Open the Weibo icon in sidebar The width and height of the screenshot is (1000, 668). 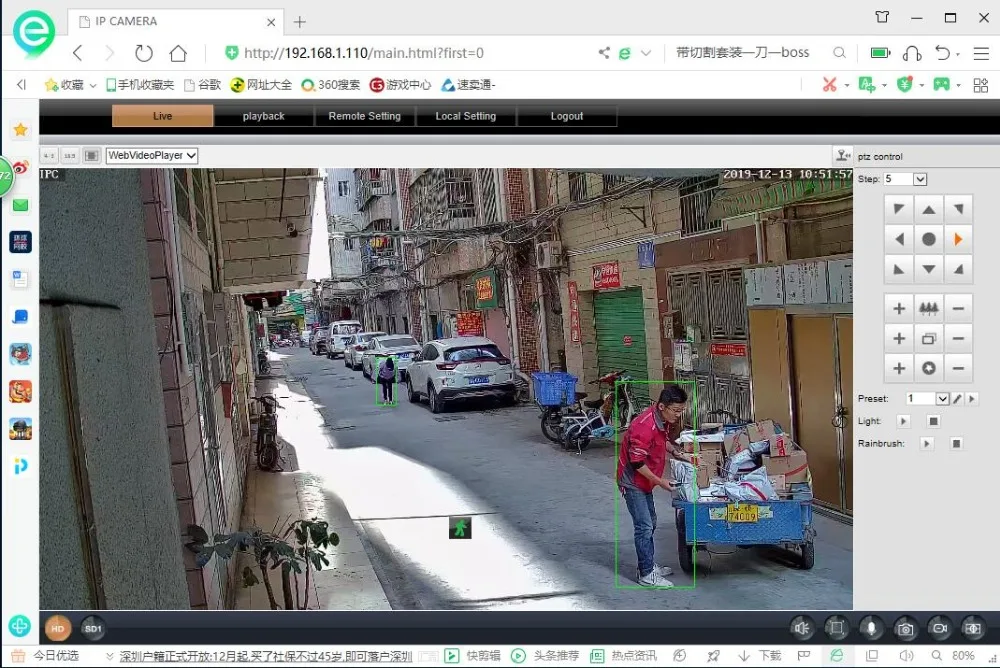coord(20,168)
